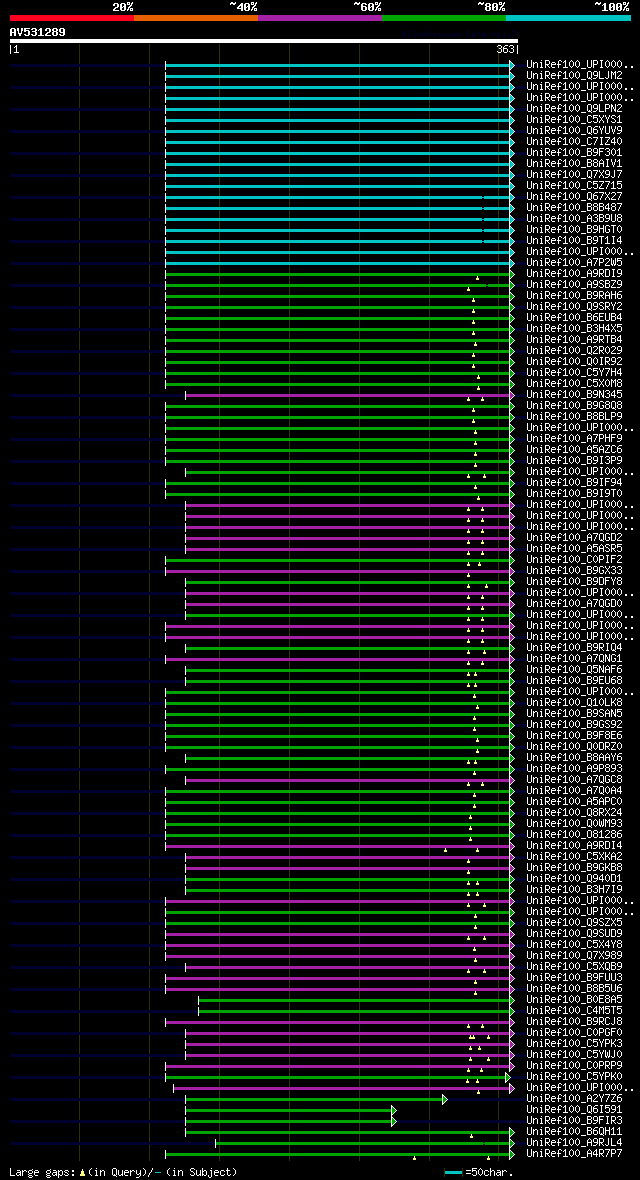This screenshot has height=1180, width=640.
Task: Select the white AV531289 query bar
Action: [264, 41]
